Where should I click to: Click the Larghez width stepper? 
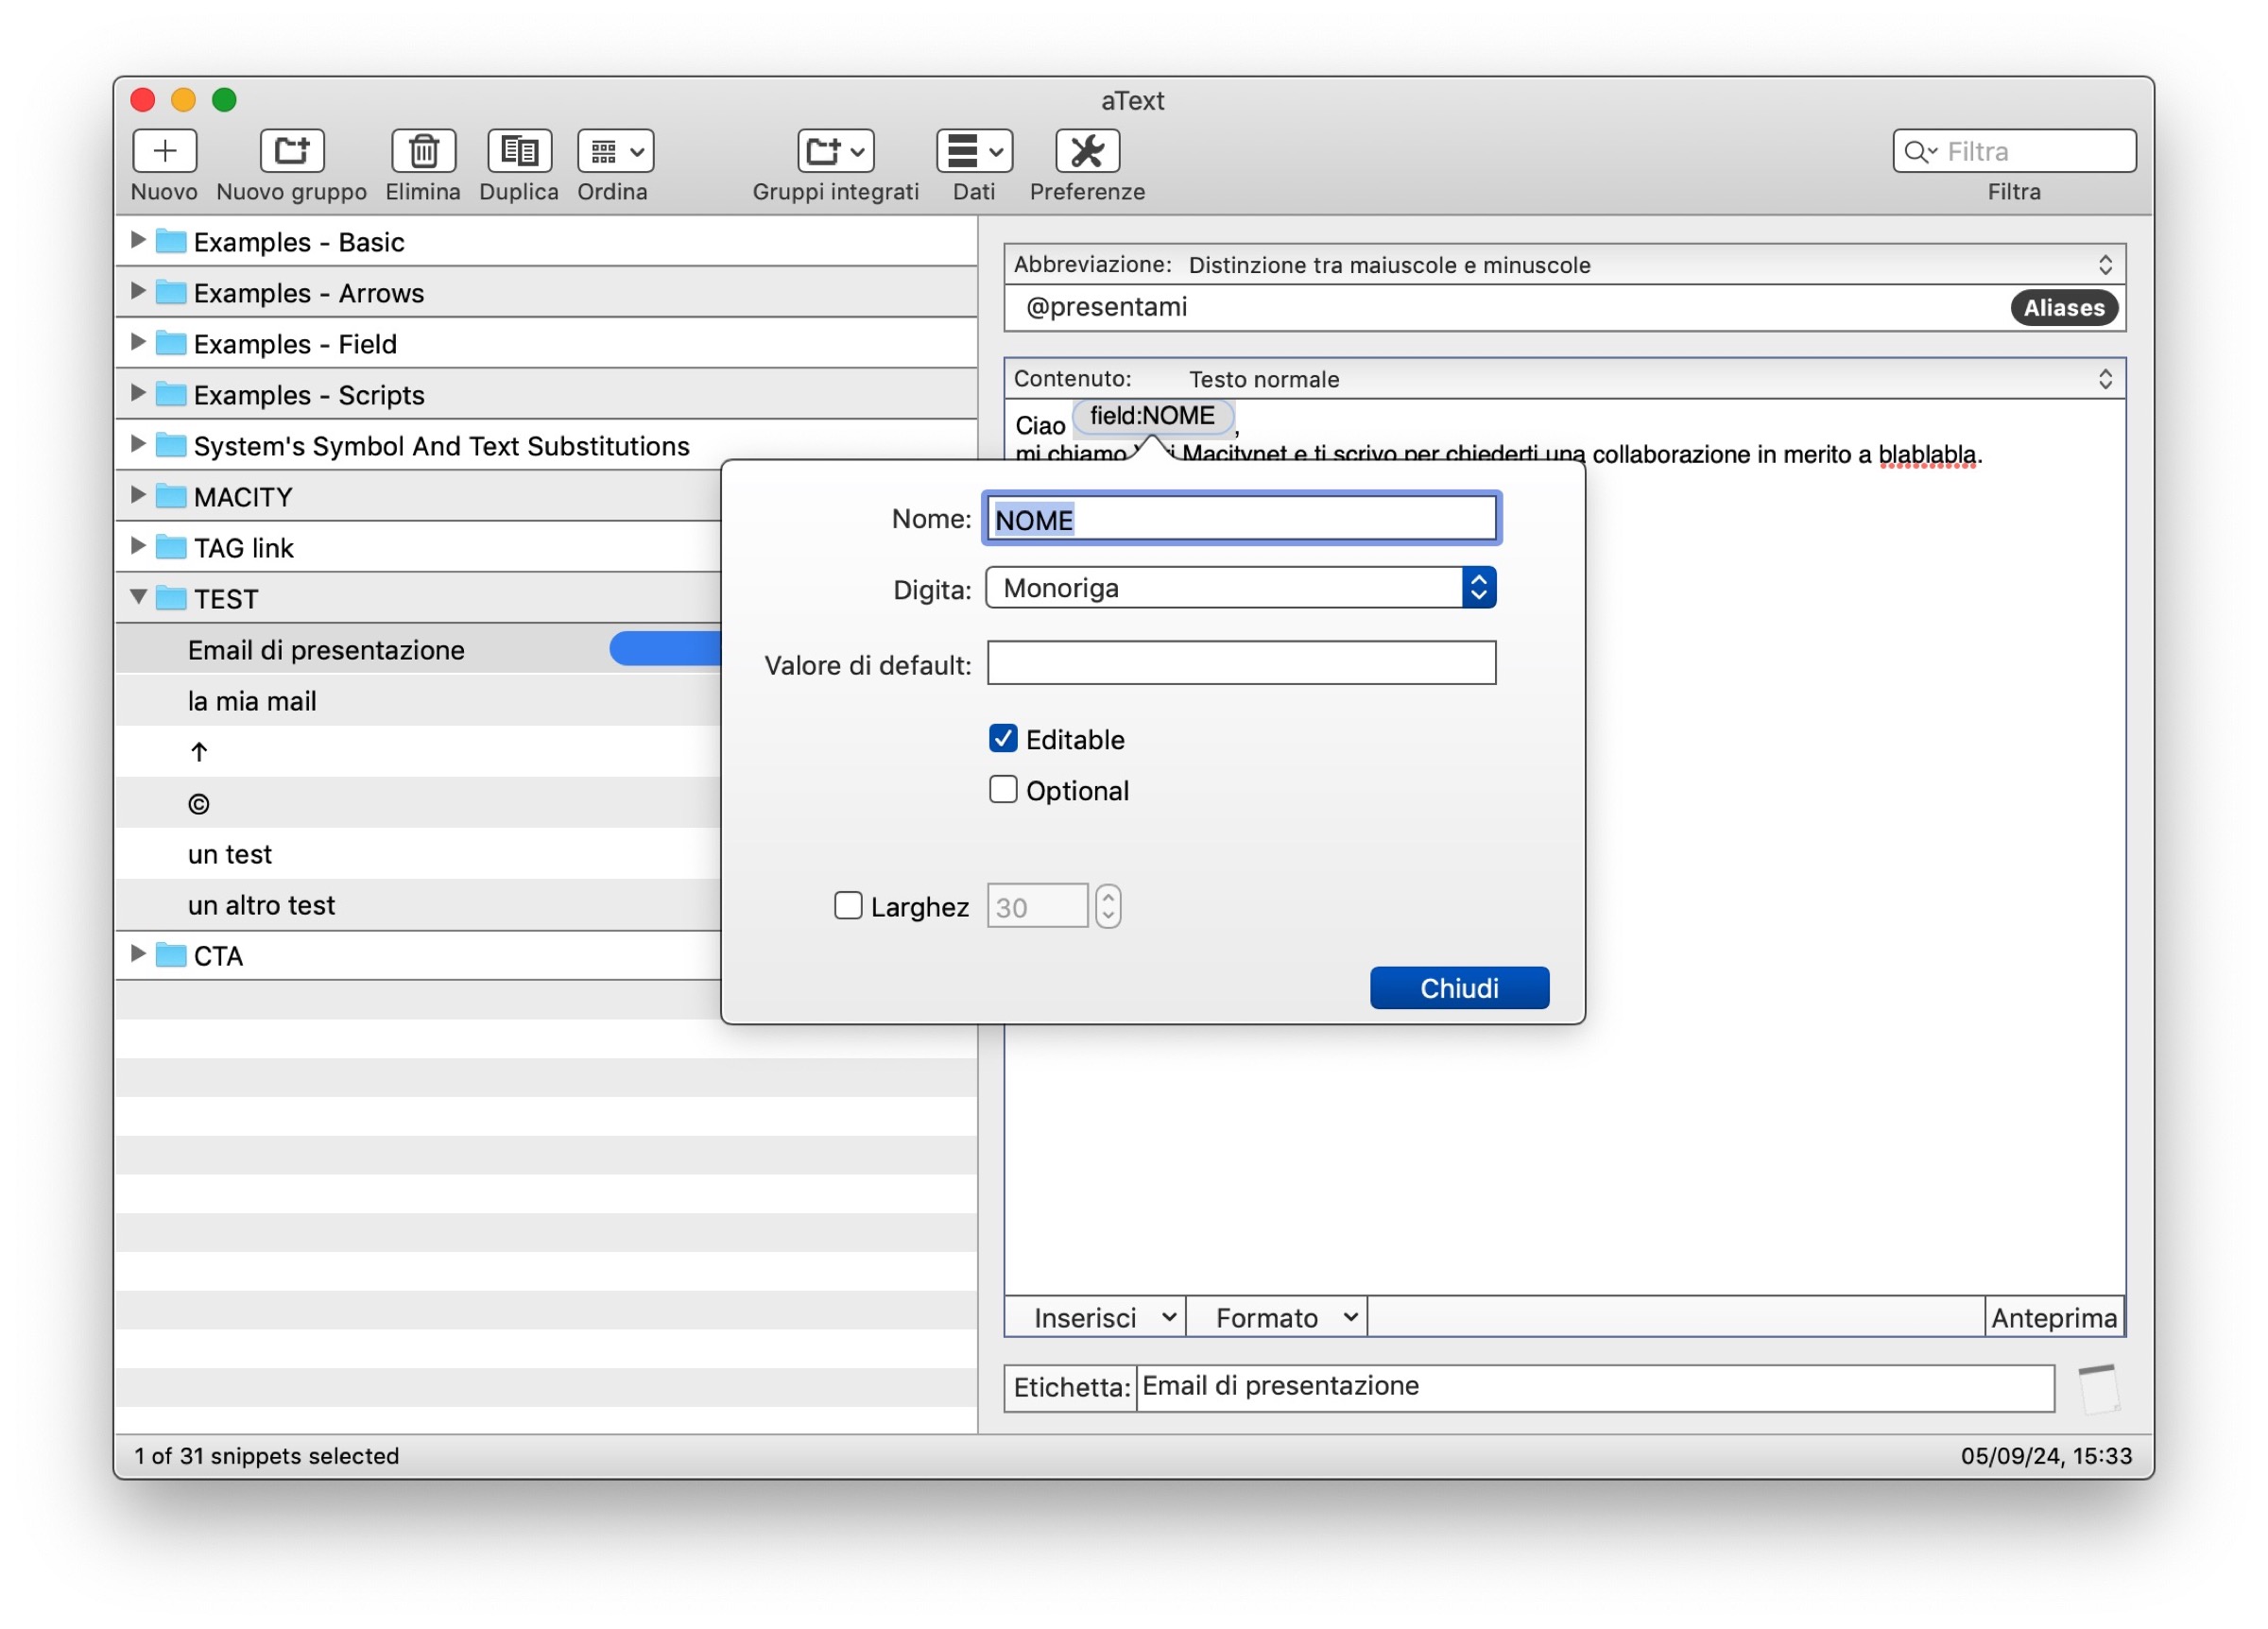pos(1107,906)
